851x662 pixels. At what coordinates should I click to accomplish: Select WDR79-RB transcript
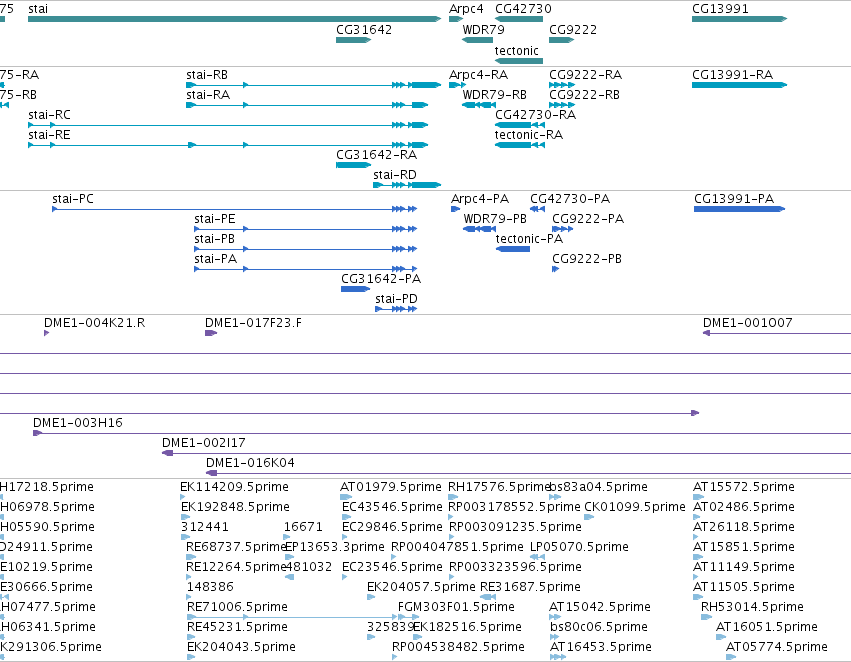tap(479, 105)
